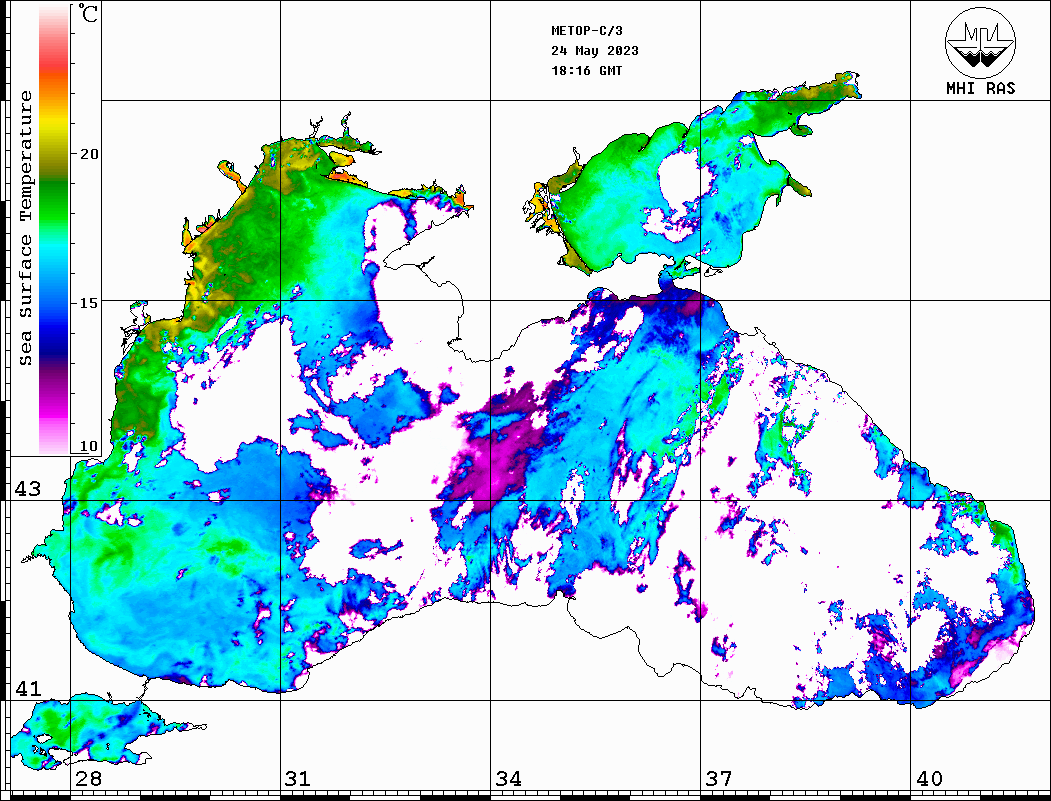
Task: Click the longitude label '31'
Action: pos(298,779)
